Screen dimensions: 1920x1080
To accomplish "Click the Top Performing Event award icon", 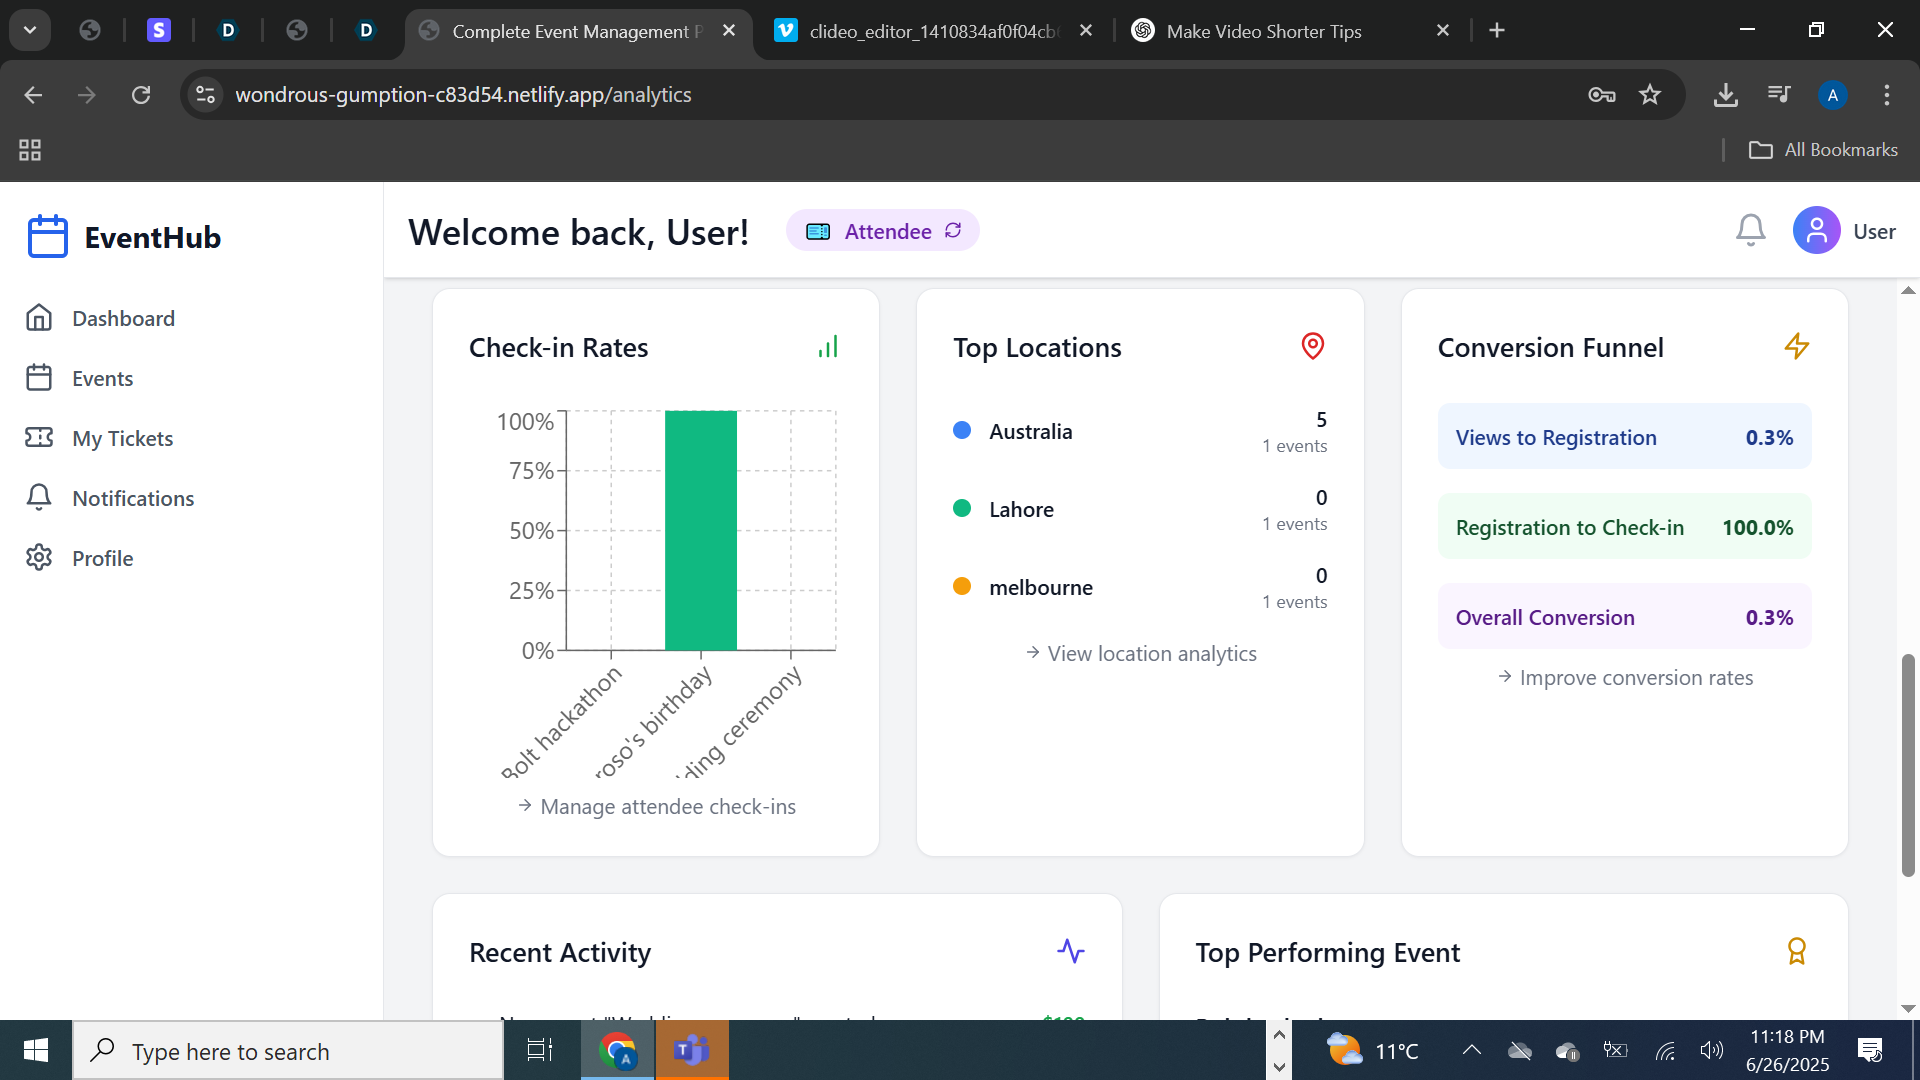I will pyautogui.click(x=1796, y=951).
